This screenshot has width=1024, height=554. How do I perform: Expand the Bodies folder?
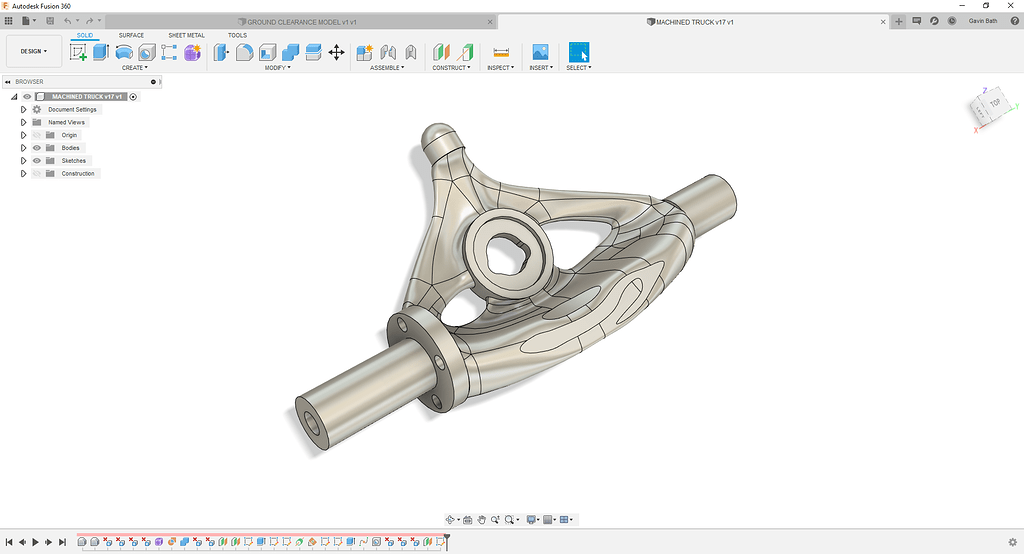pos(24,148)
